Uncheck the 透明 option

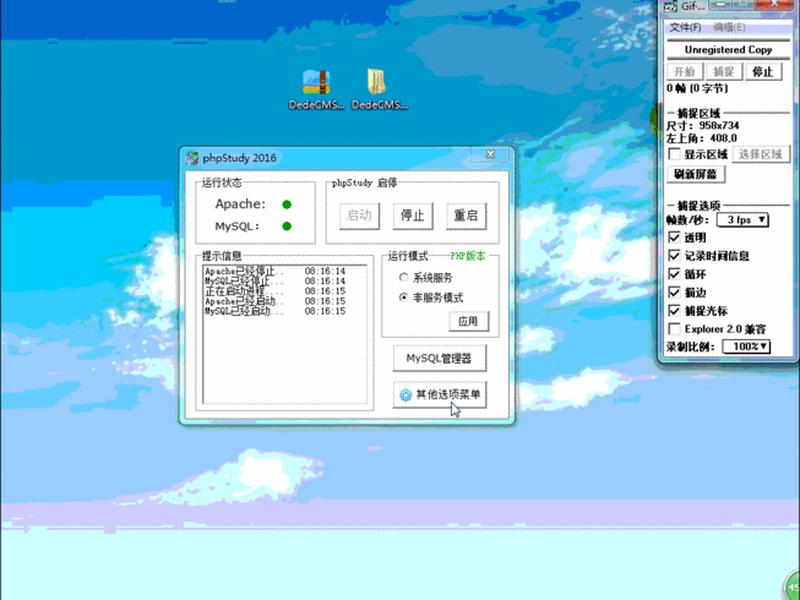(x=674, y=237)
